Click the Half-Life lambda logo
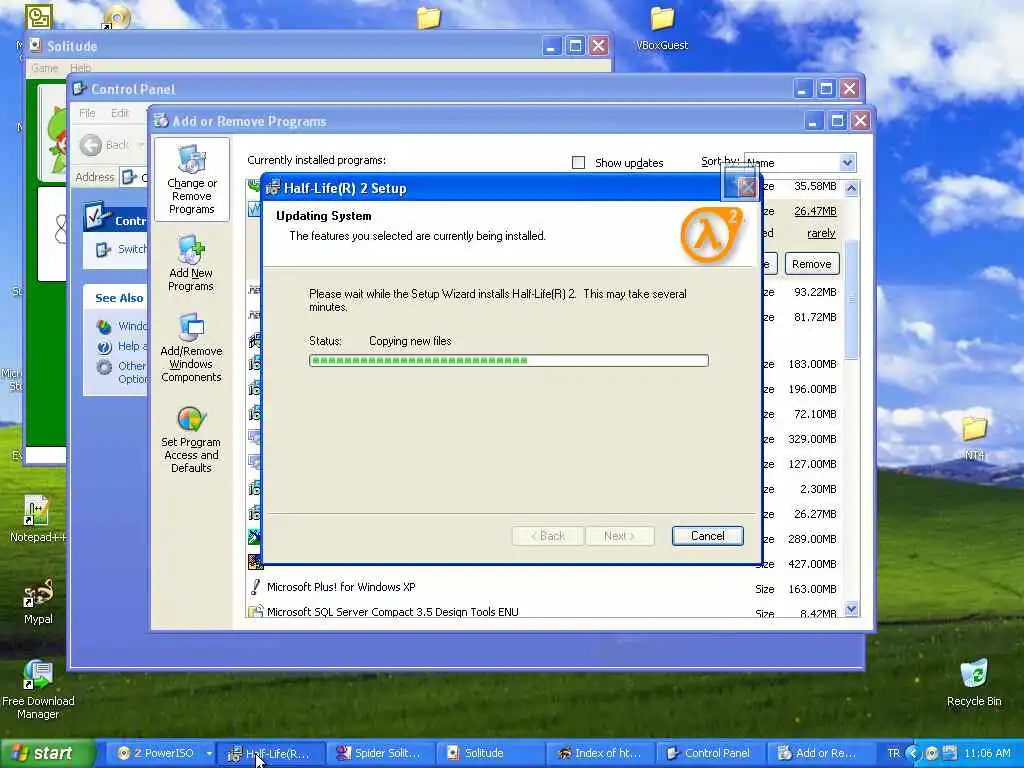The height and width of the screenshot is (768, 1024). point(711,234)
